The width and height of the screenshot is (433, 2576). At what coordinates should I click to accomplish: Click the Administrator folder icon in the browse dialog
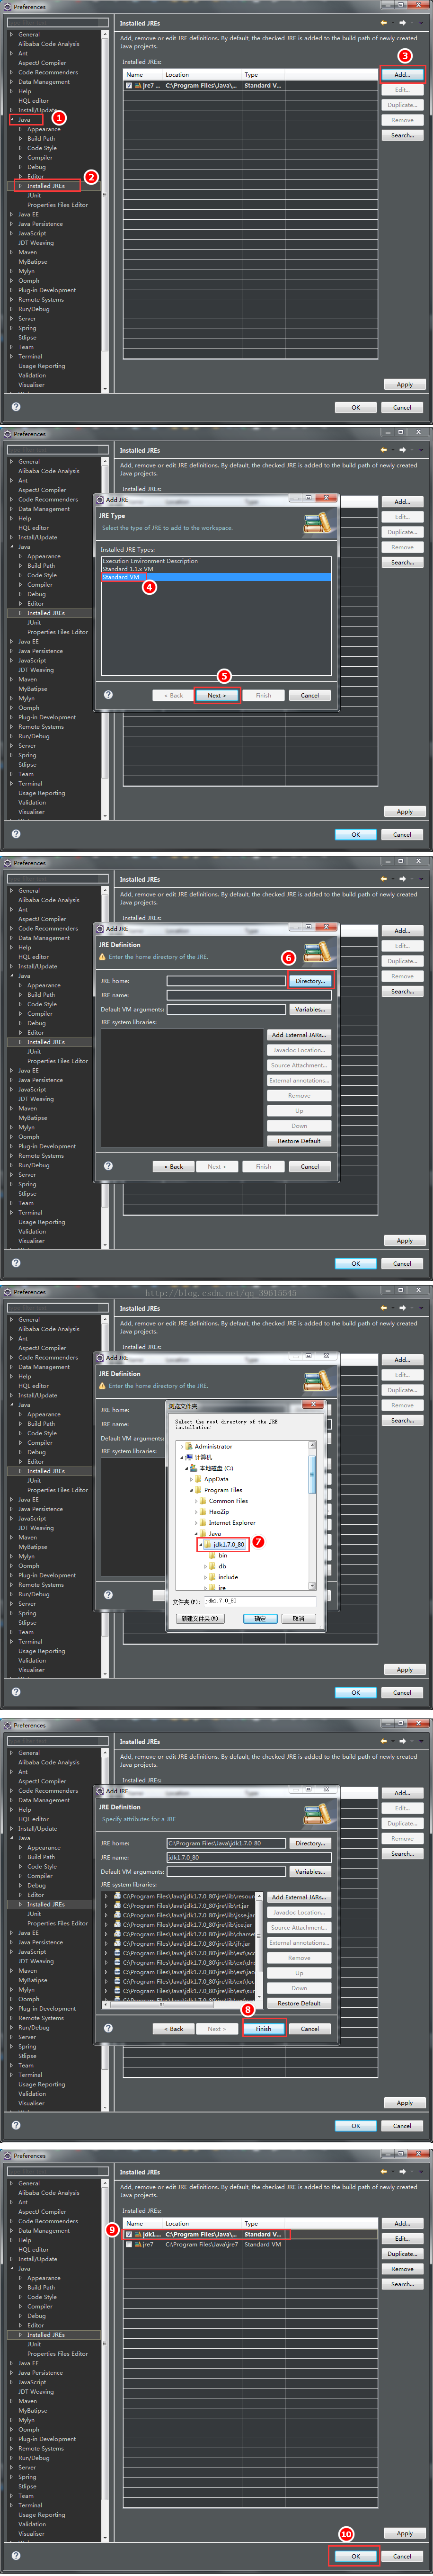point(188,1446)
